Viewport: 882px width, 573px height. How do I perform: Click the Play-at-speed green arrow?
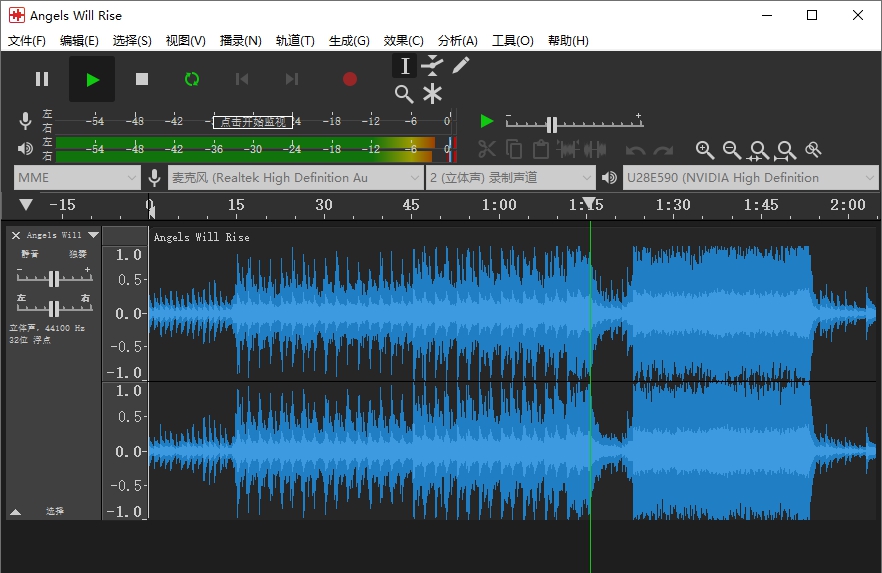[x=487, y=121]
